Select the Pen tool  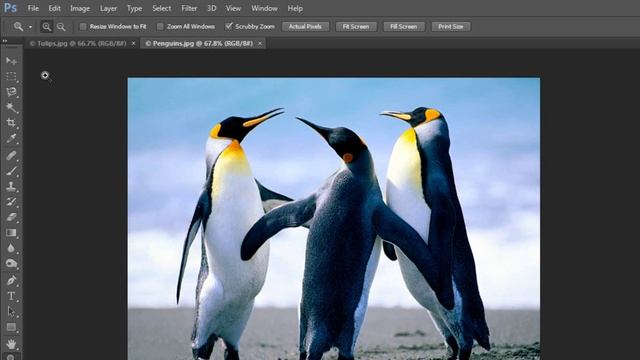11,280
